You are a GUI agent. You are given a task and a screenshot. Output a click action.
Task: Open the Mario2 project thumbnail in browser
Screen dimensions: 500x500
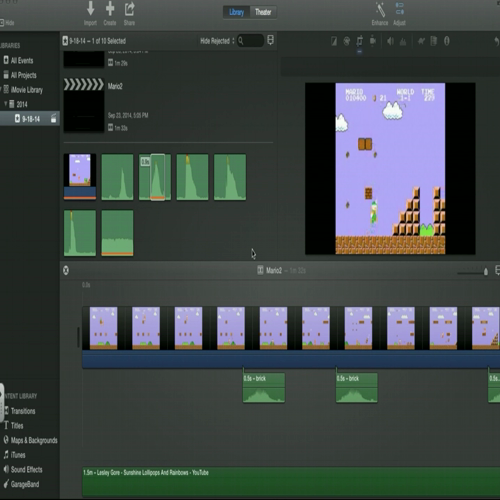pyautogui.click(x=84, y=105)
